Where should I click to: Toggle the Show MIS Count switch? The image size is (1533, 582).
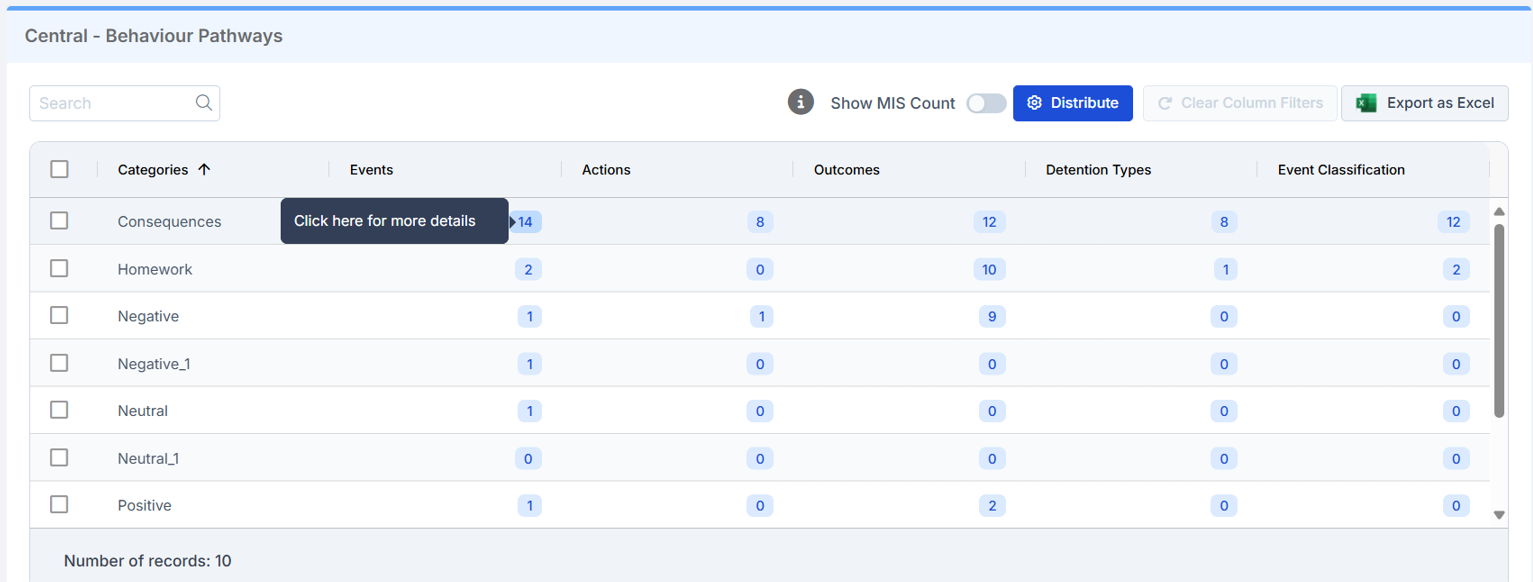[986, 103]
